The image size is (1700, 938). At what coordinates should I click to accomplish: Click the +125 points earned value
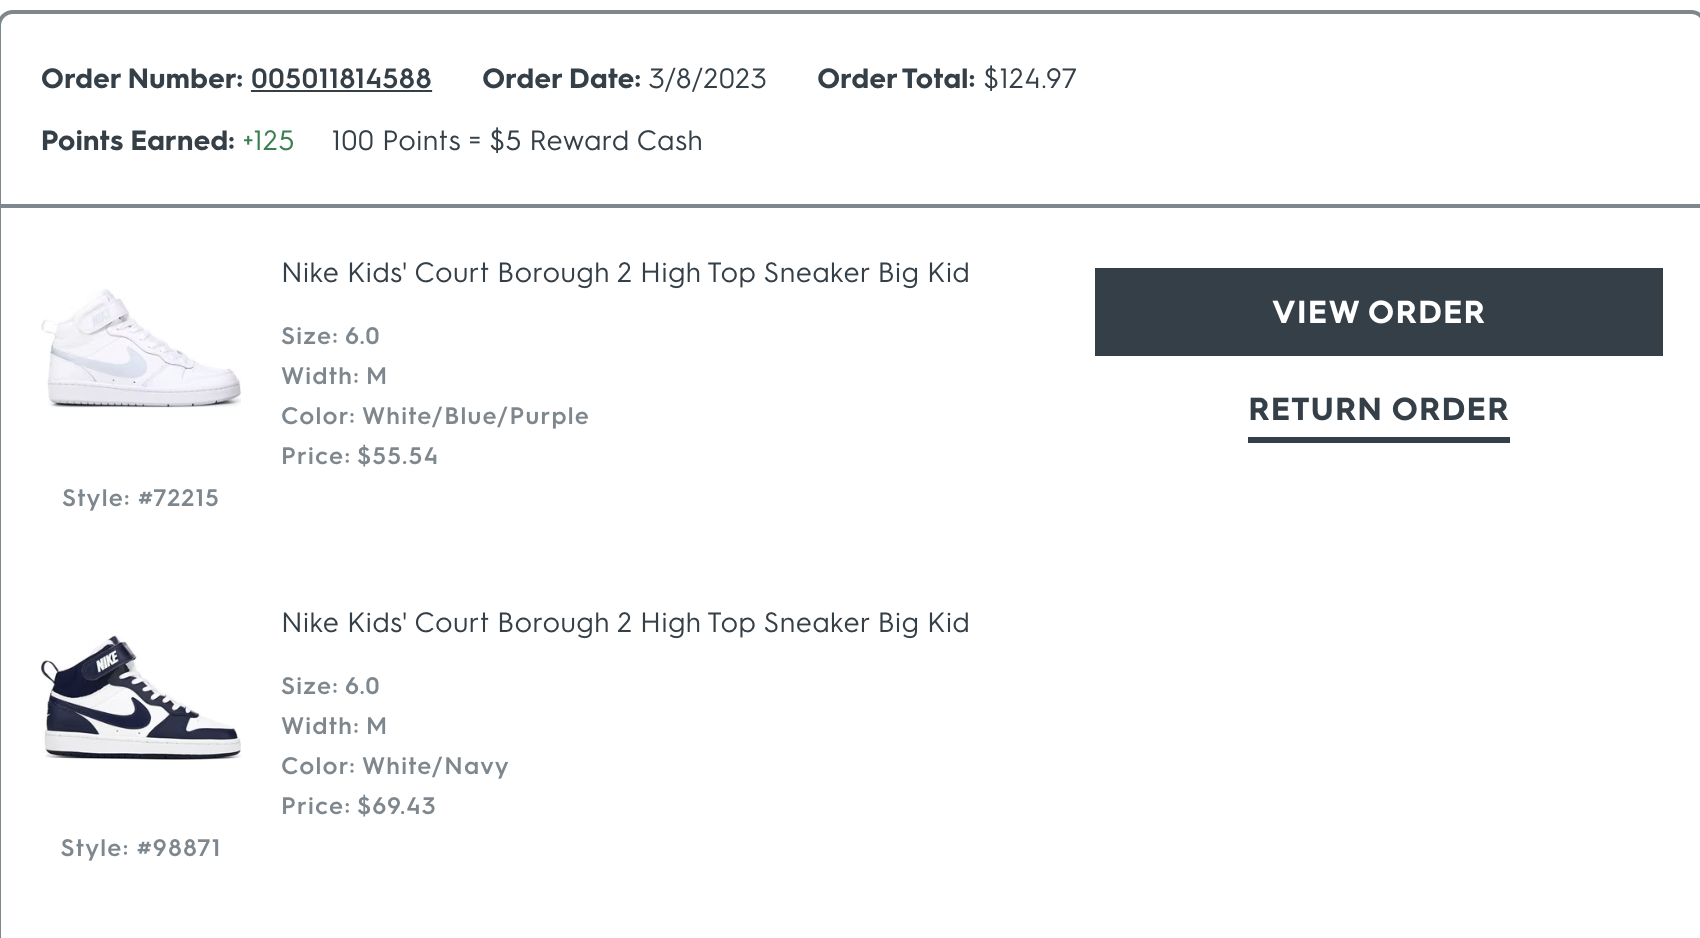pos(268,141)
